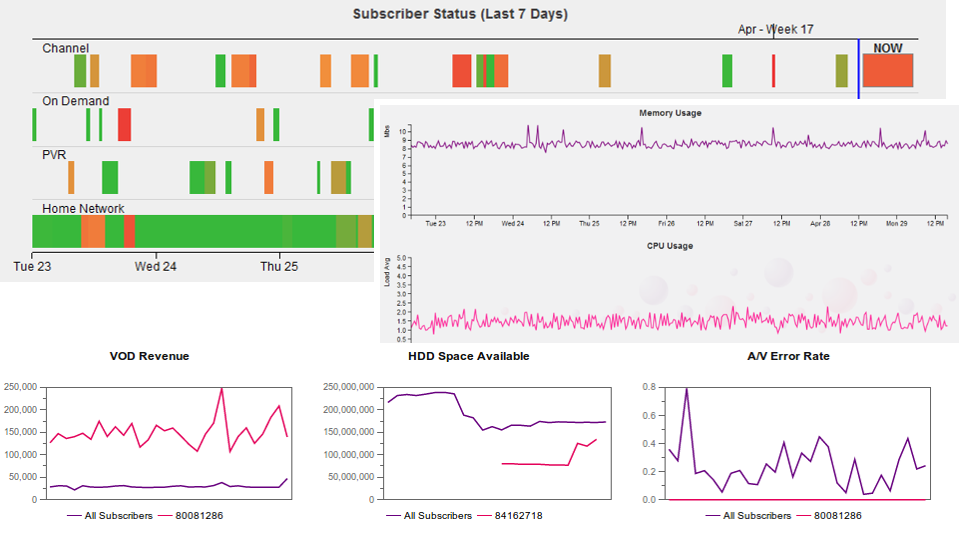Click the Channel row label
962x545 pixels.
click(66, 48)
